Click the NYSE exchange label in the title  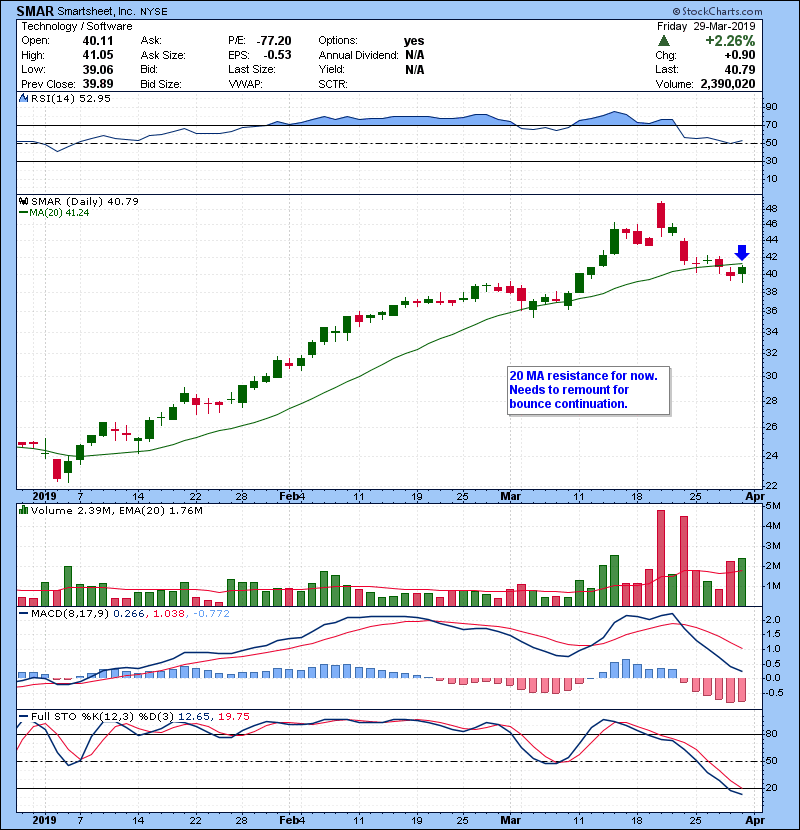(x=154, y=11)
